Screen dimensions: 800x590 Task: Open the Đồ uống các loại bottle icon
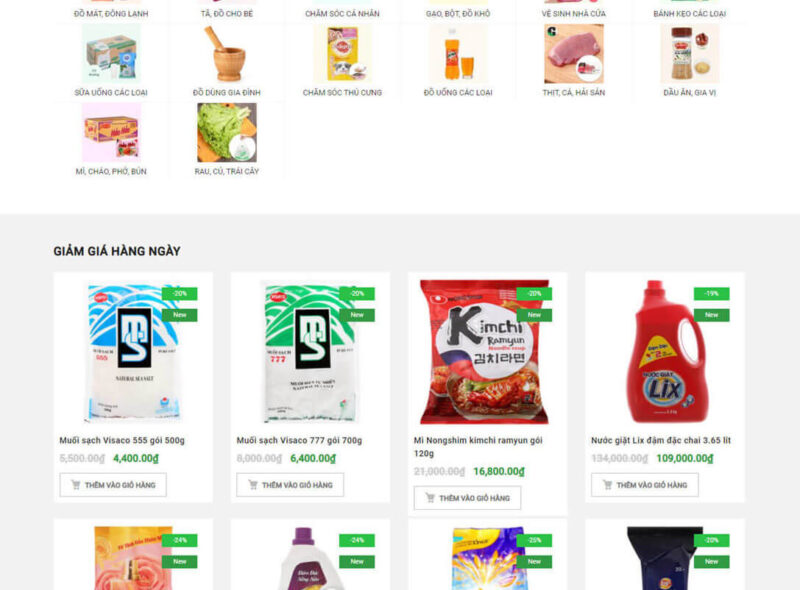tap(458, 54)
